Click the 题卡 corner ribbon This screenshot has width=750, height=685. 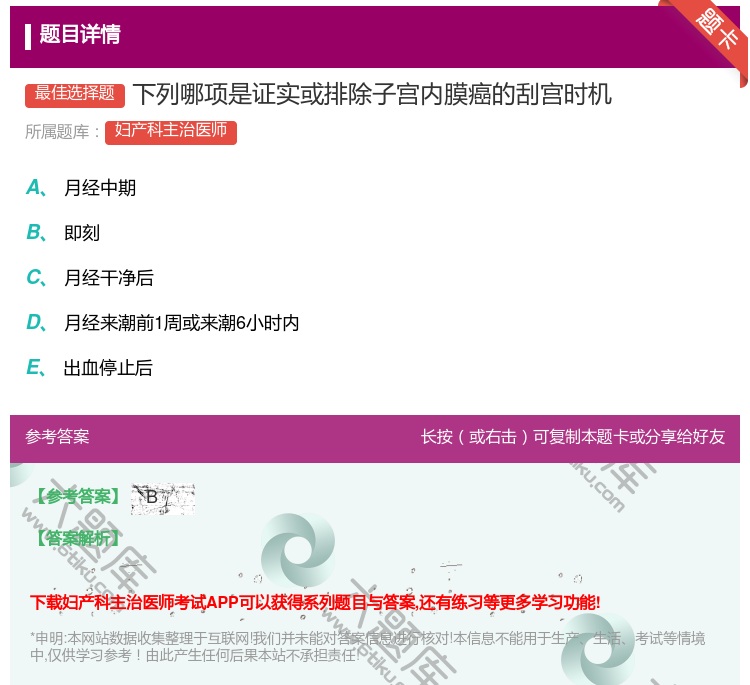[716, 30]
